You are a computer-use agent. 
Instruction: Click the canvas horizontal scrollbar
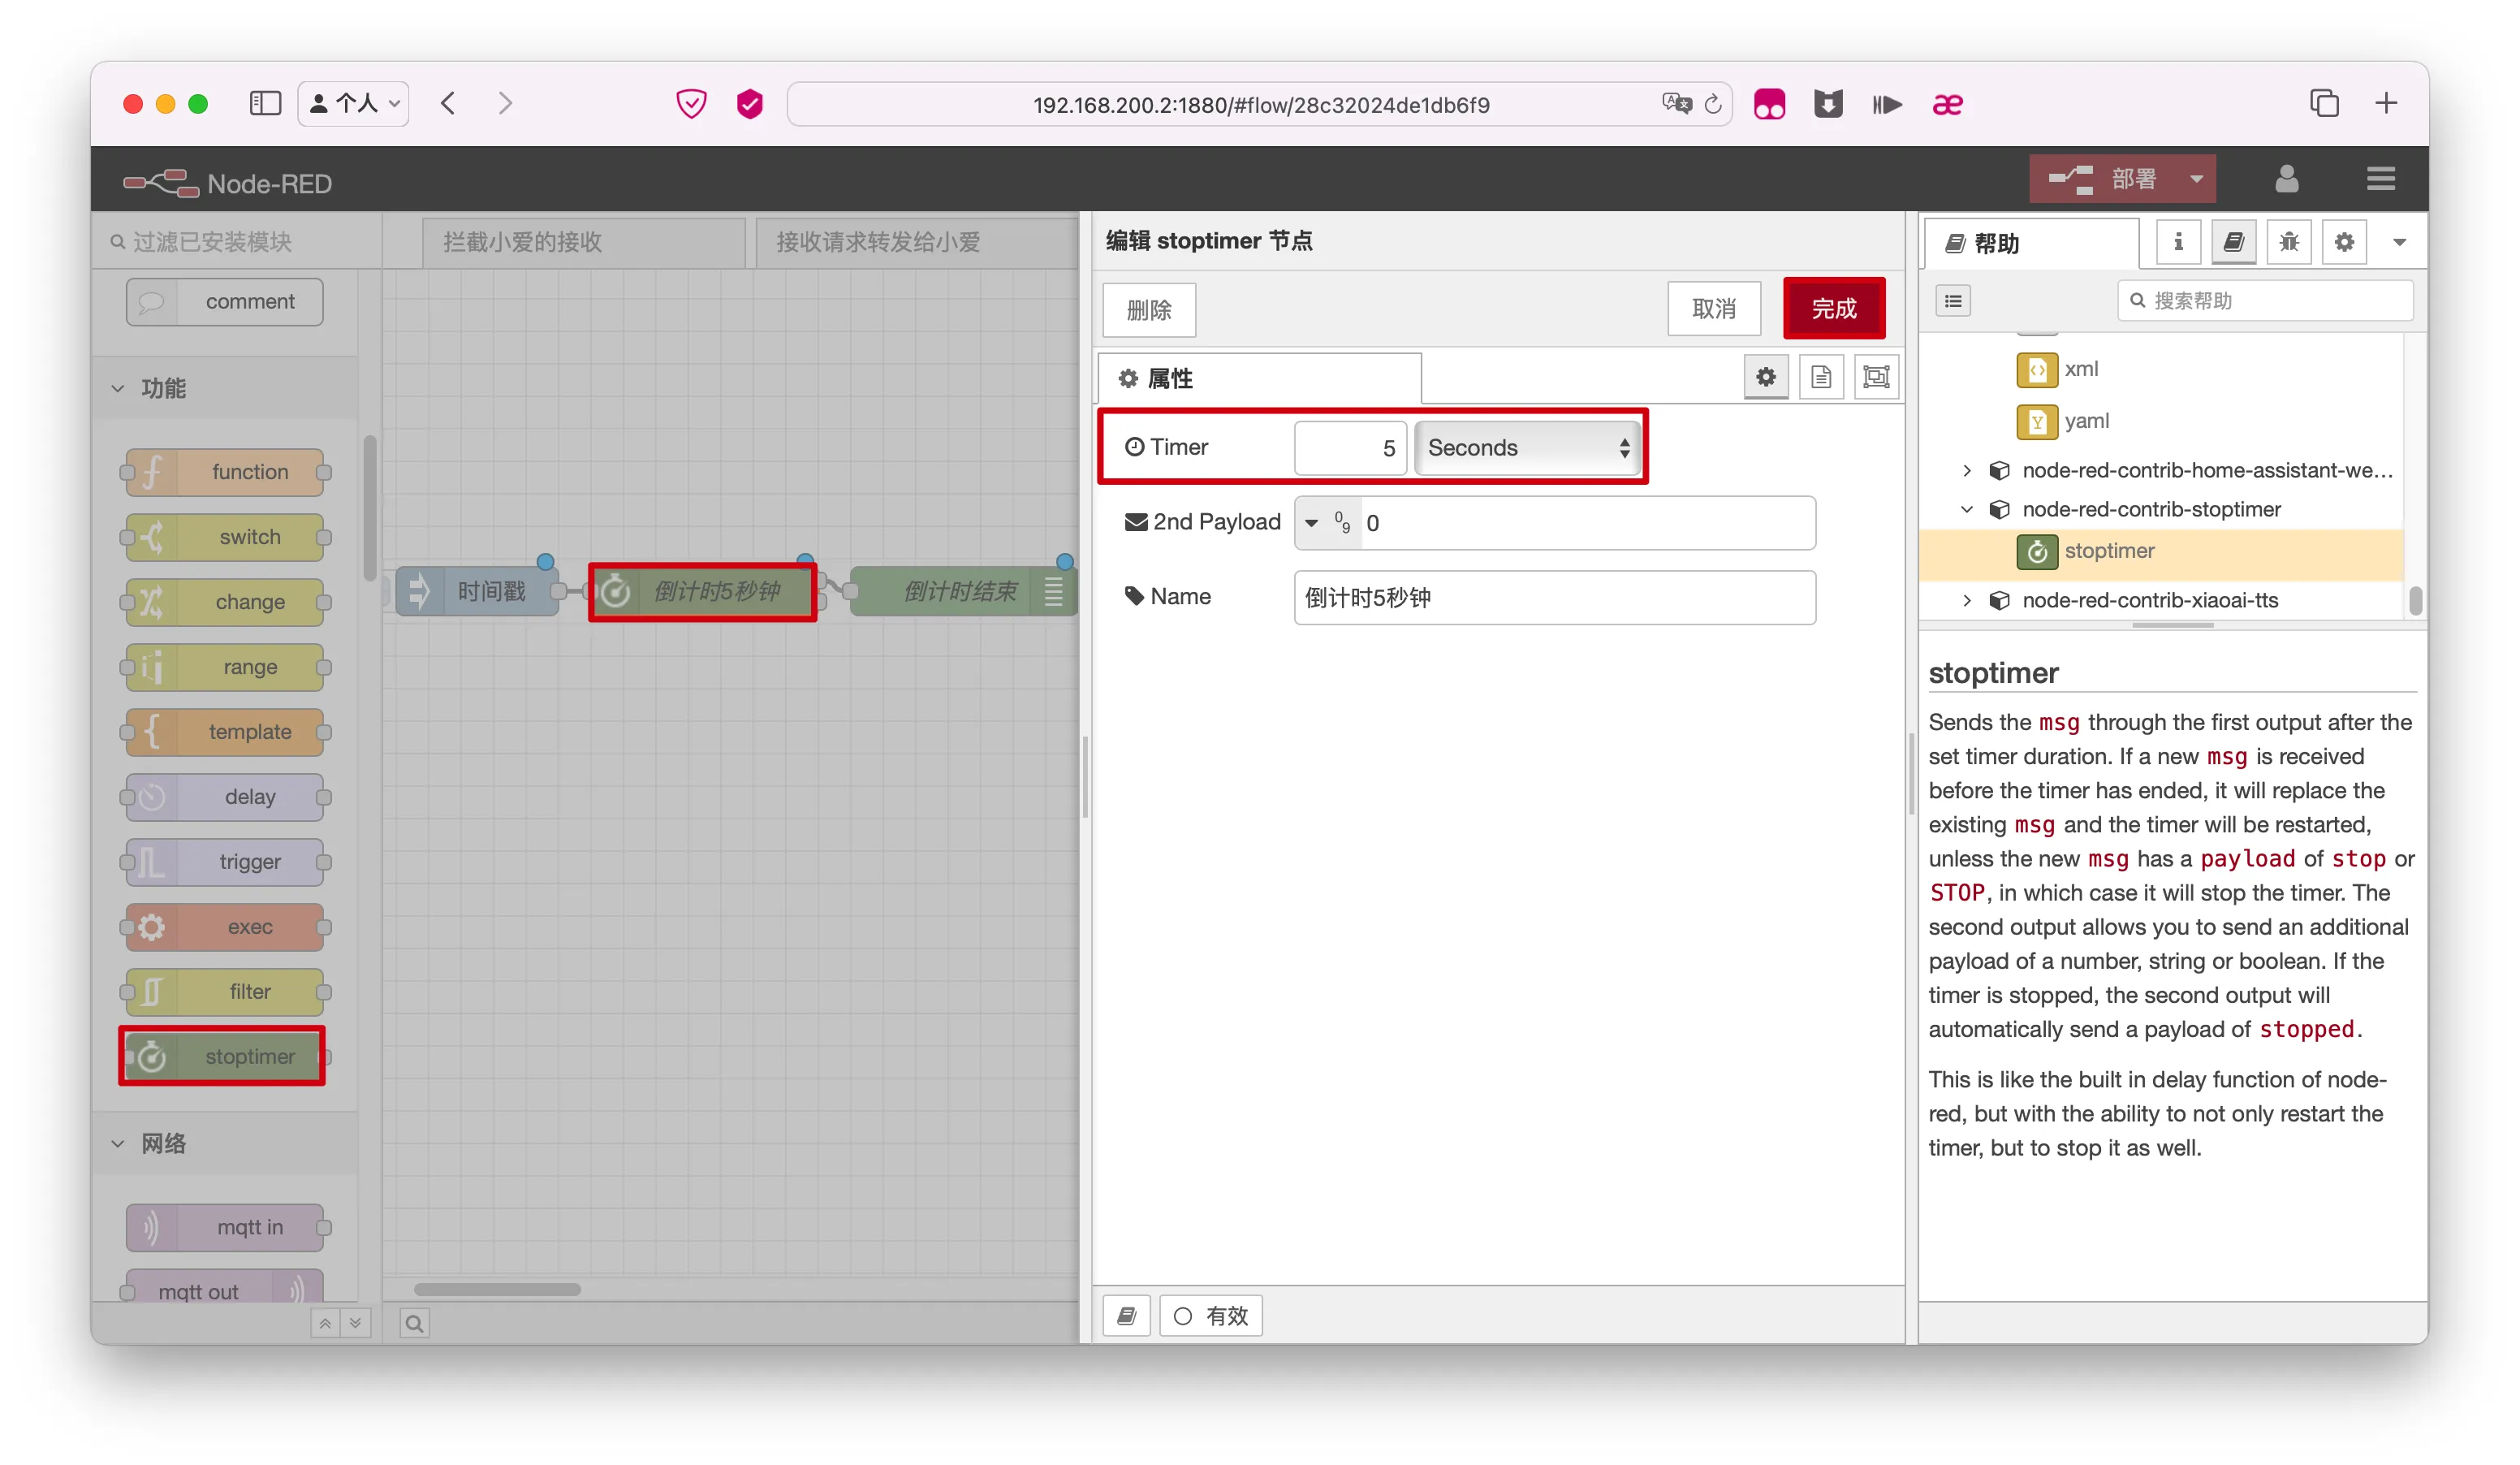[x=497, y=1289]
